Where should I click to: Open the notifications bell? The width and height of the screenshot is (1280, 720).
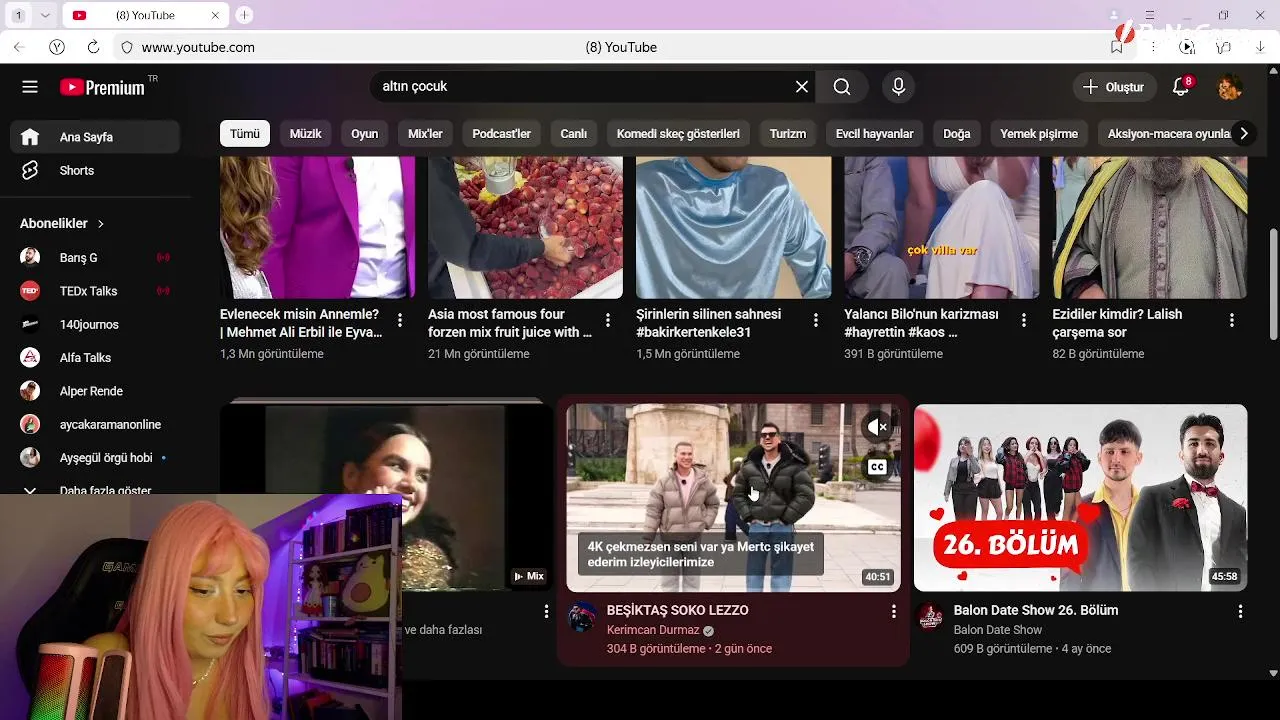(x=1181, y=87)
